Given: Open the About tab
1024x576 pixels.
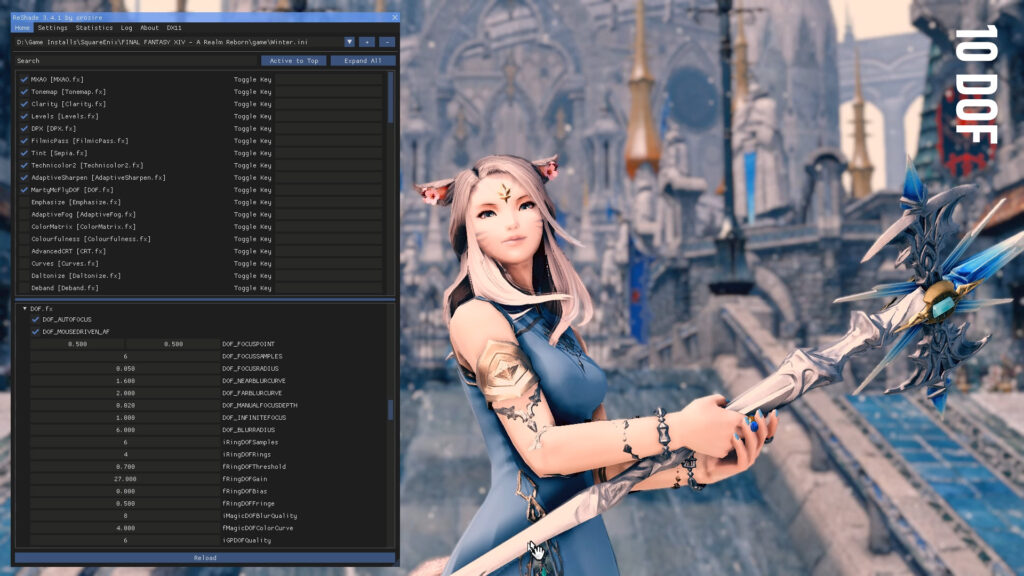Looking at the screenshot, I should point(150,28).
